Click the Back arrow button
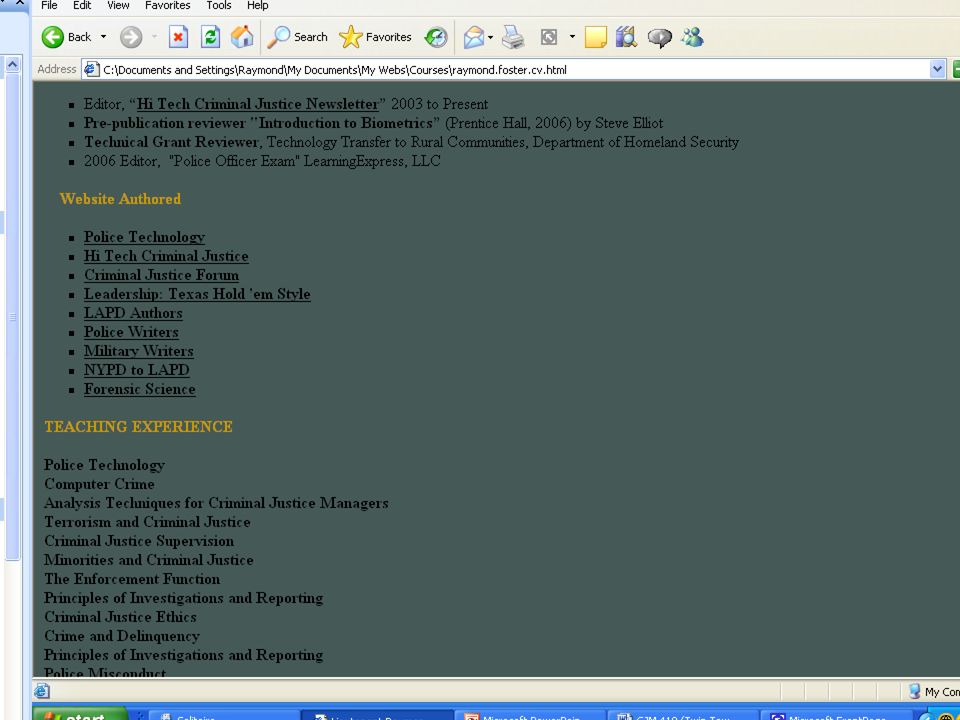This screenshot has height=720, width=960. 66,37
